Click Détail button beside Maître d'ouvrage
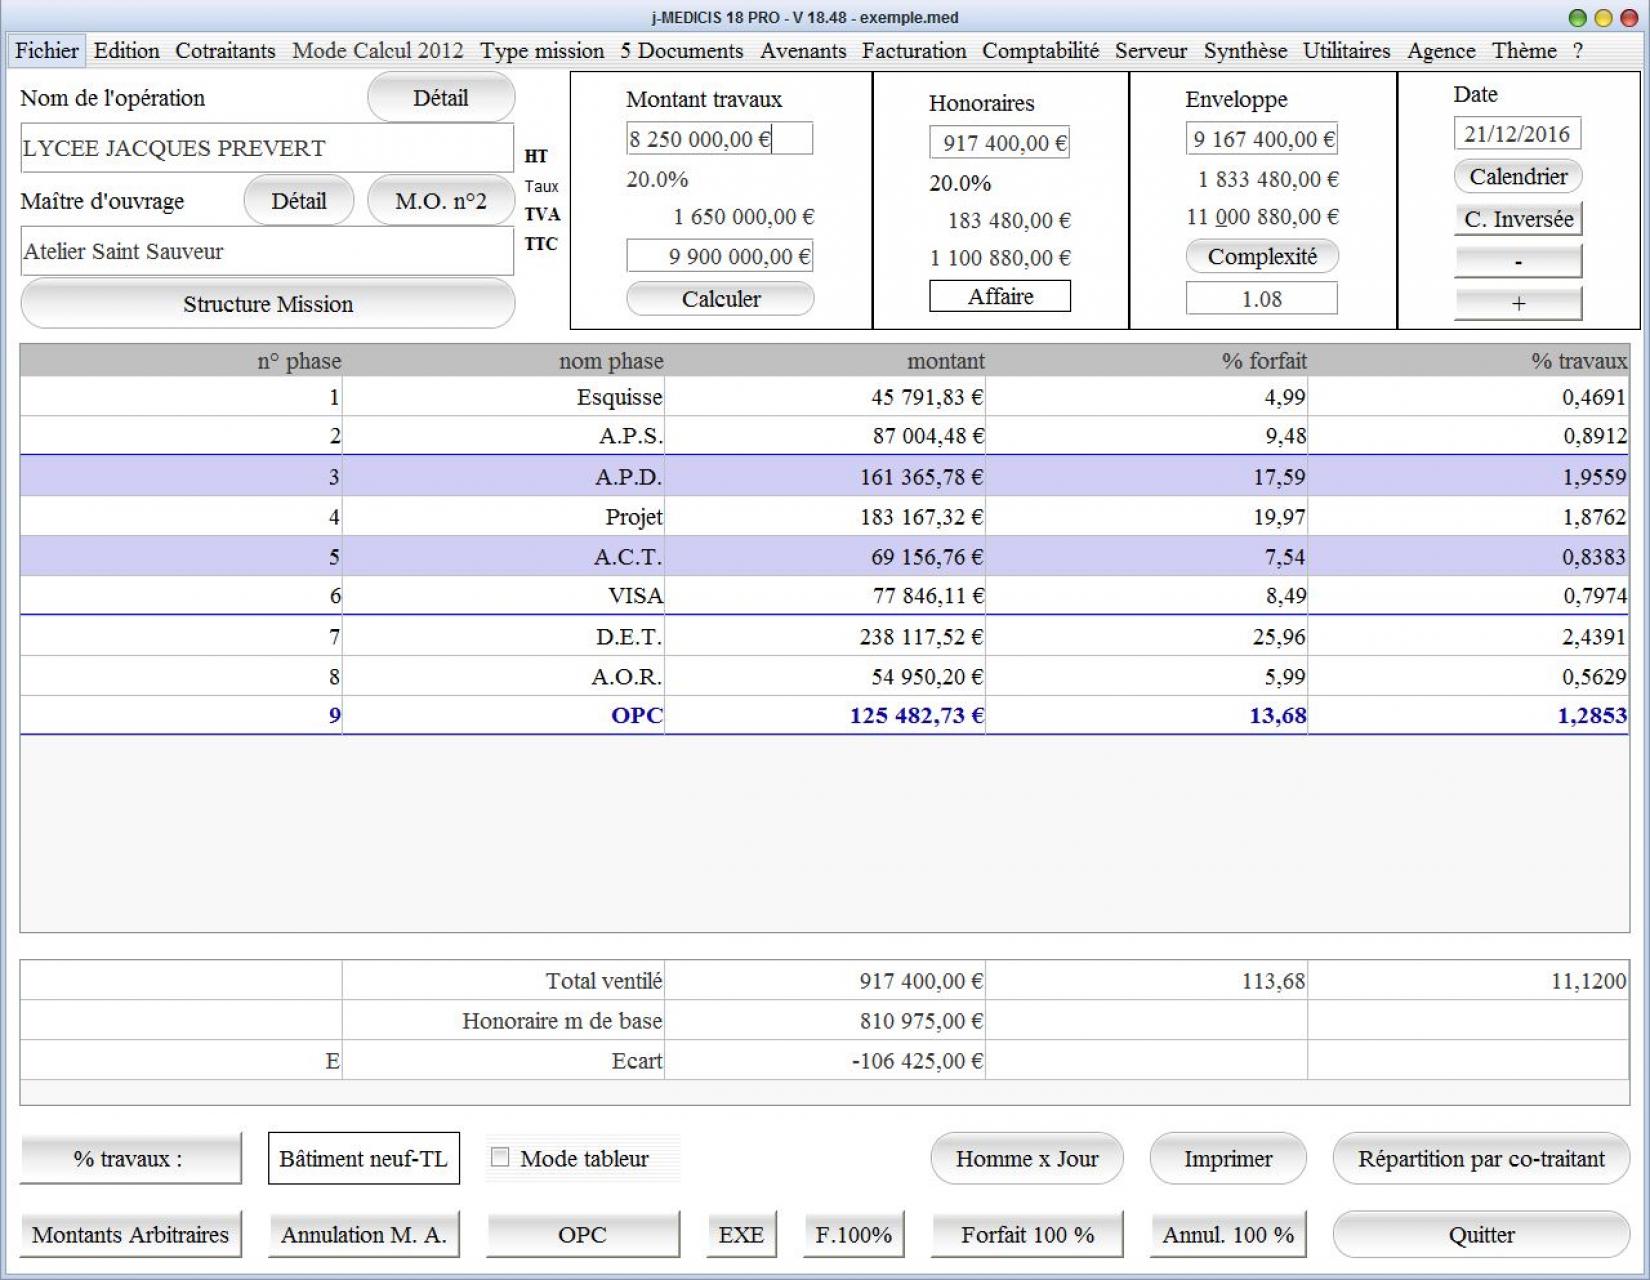The height and width of the screenshot is (1280, 1650). [299, 201]
